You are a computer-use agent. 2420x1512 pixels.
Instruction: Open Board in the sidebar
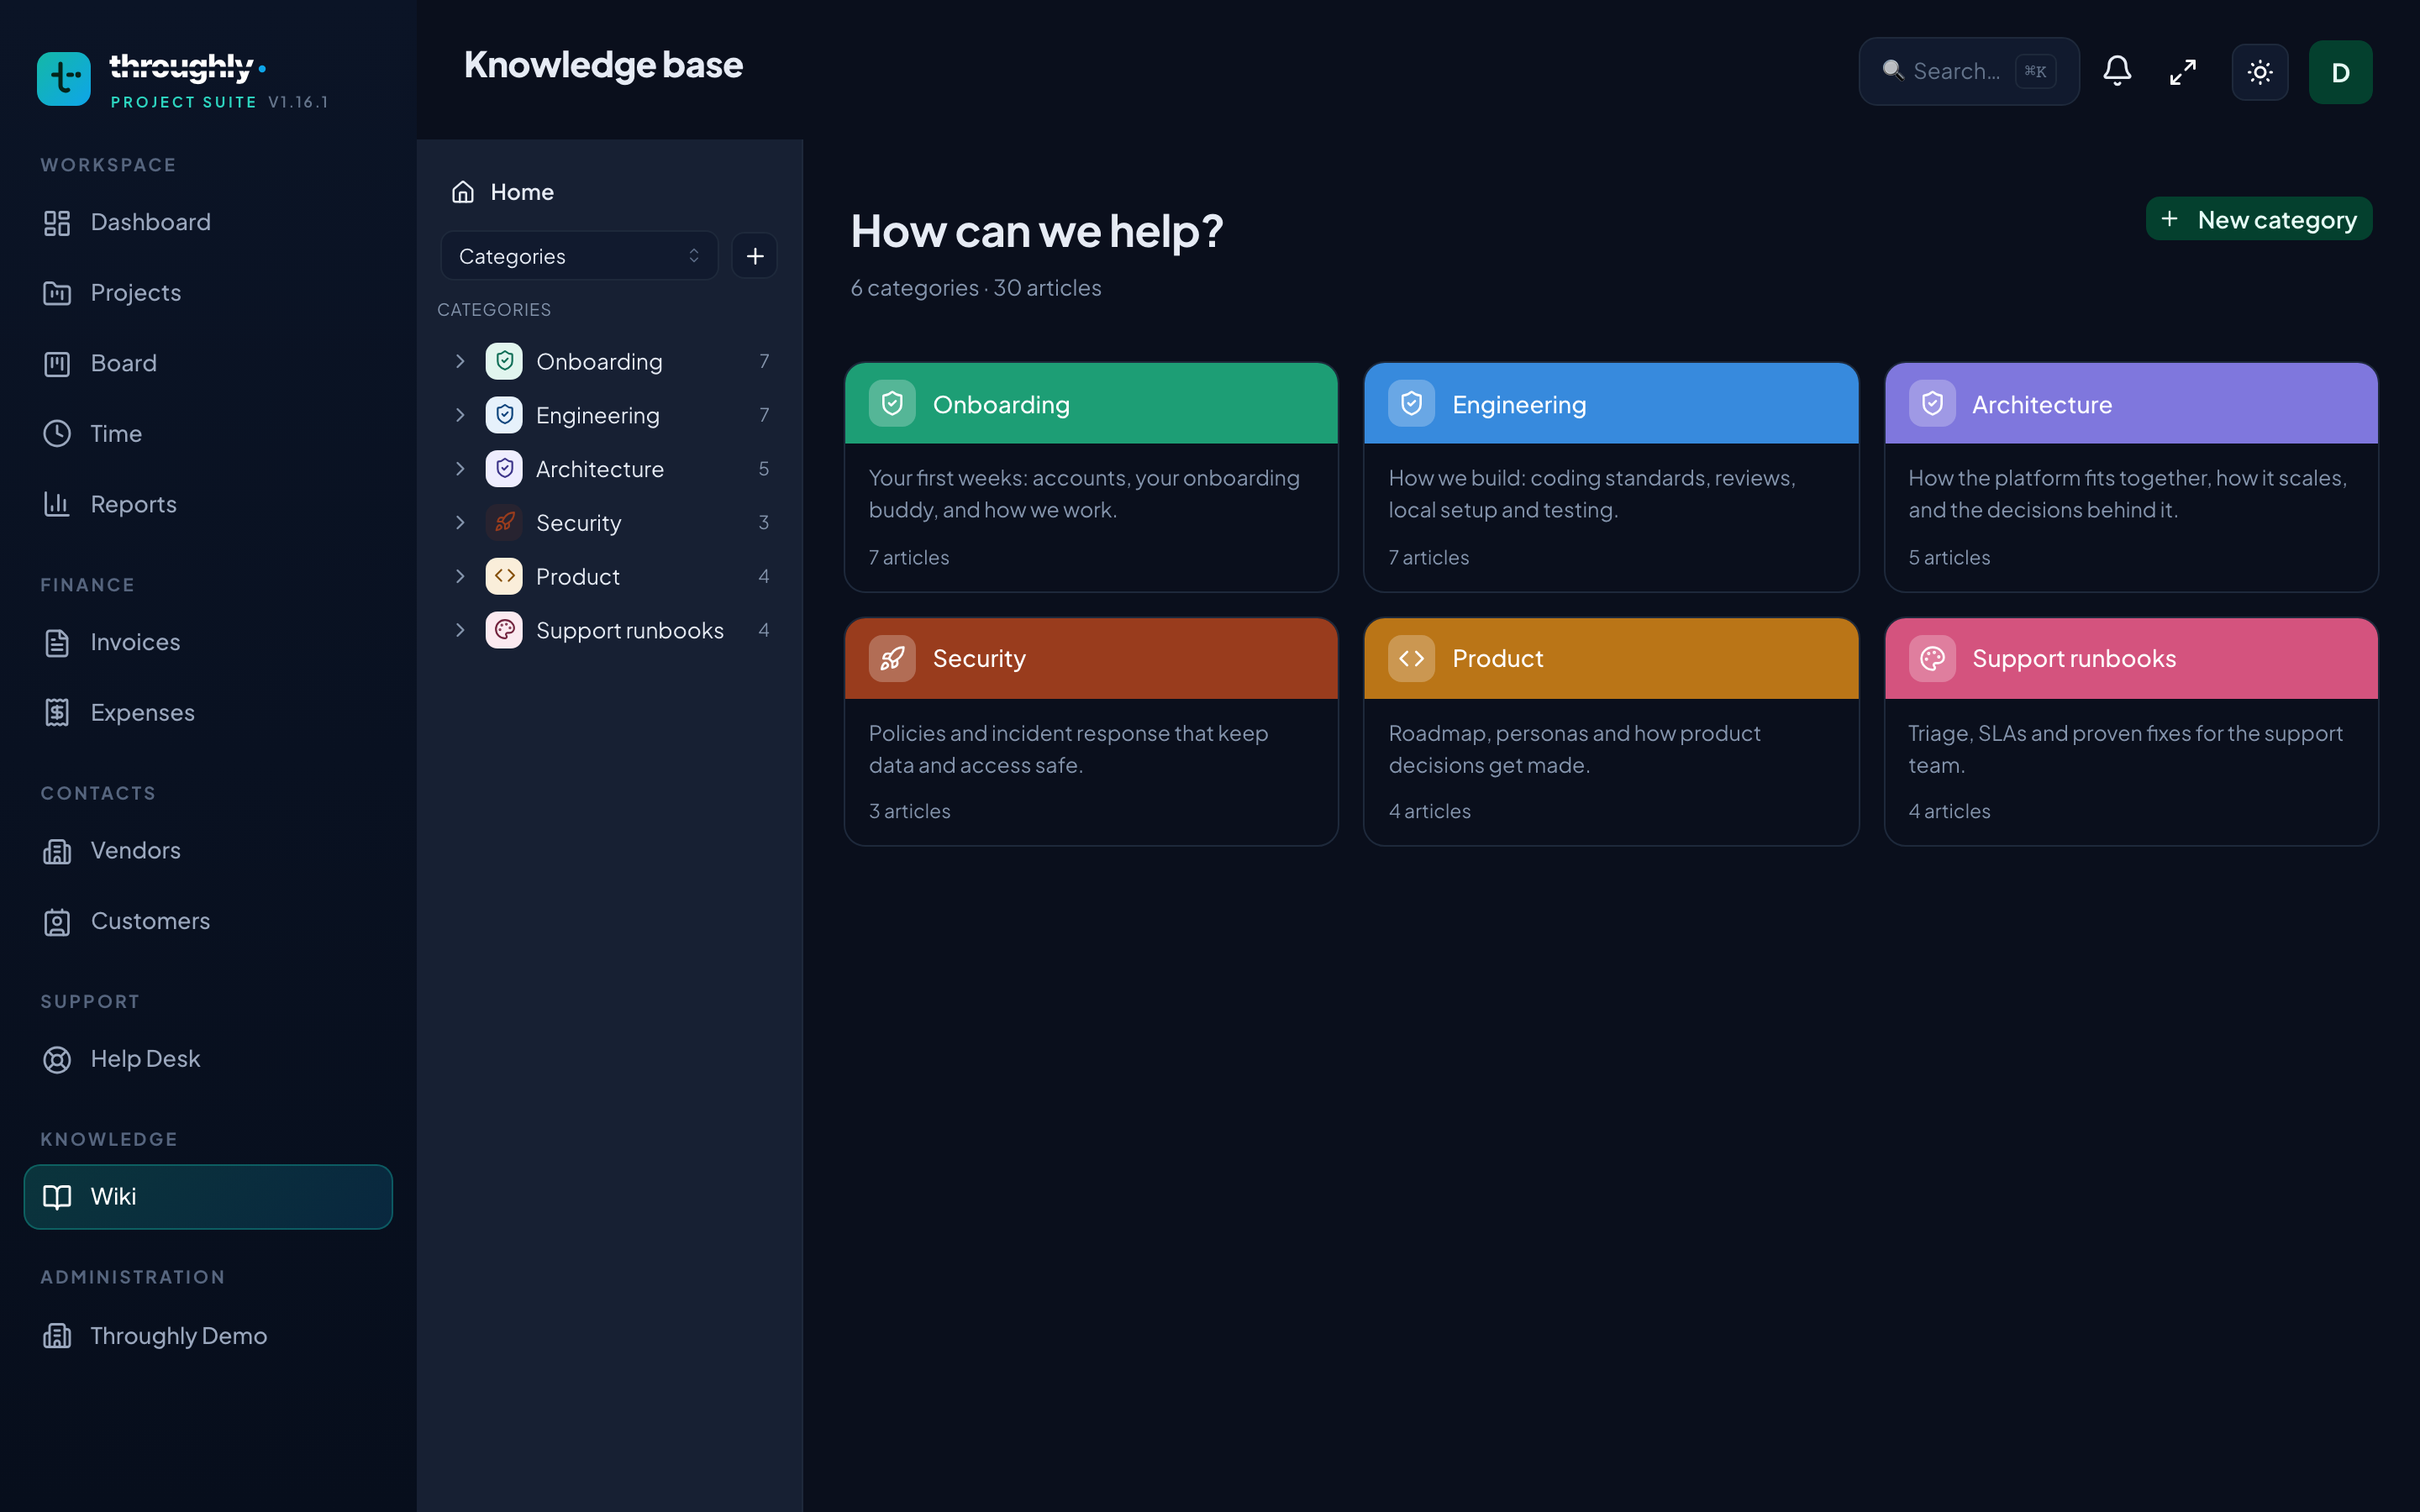pyautogui.click(x=208, y=363)
